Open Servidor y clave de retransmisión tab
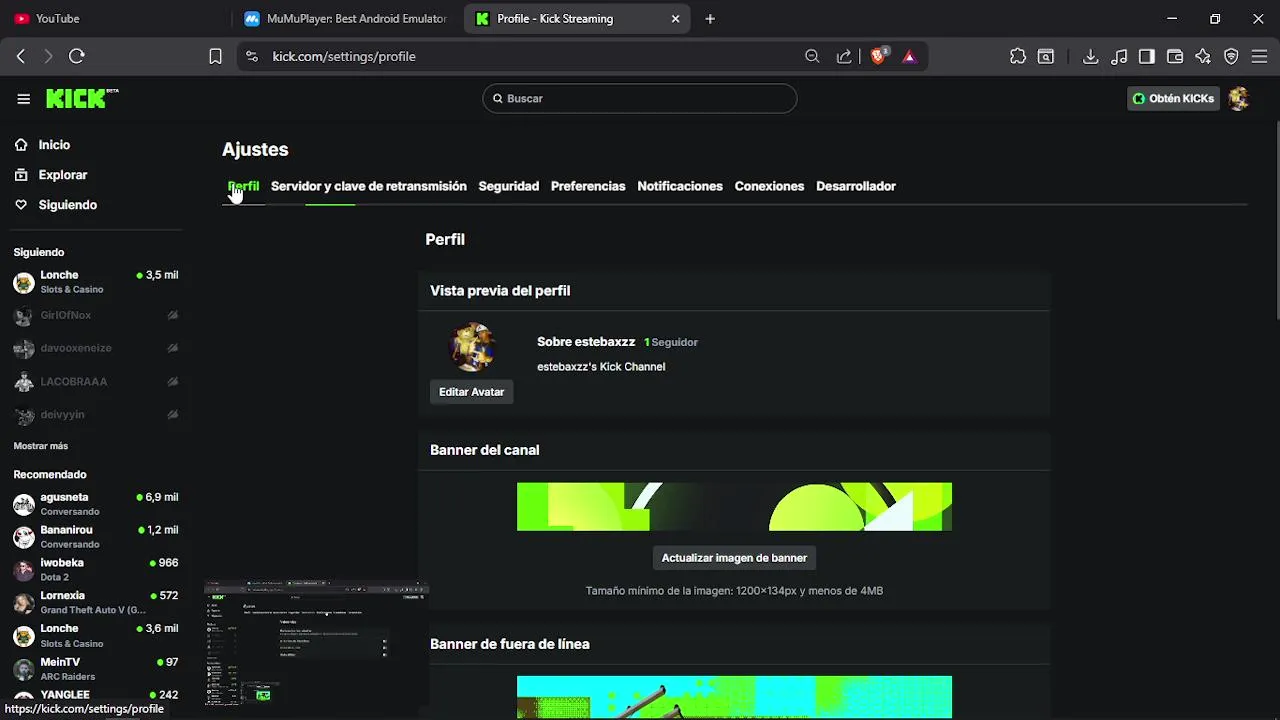 [x=369, y=187]
